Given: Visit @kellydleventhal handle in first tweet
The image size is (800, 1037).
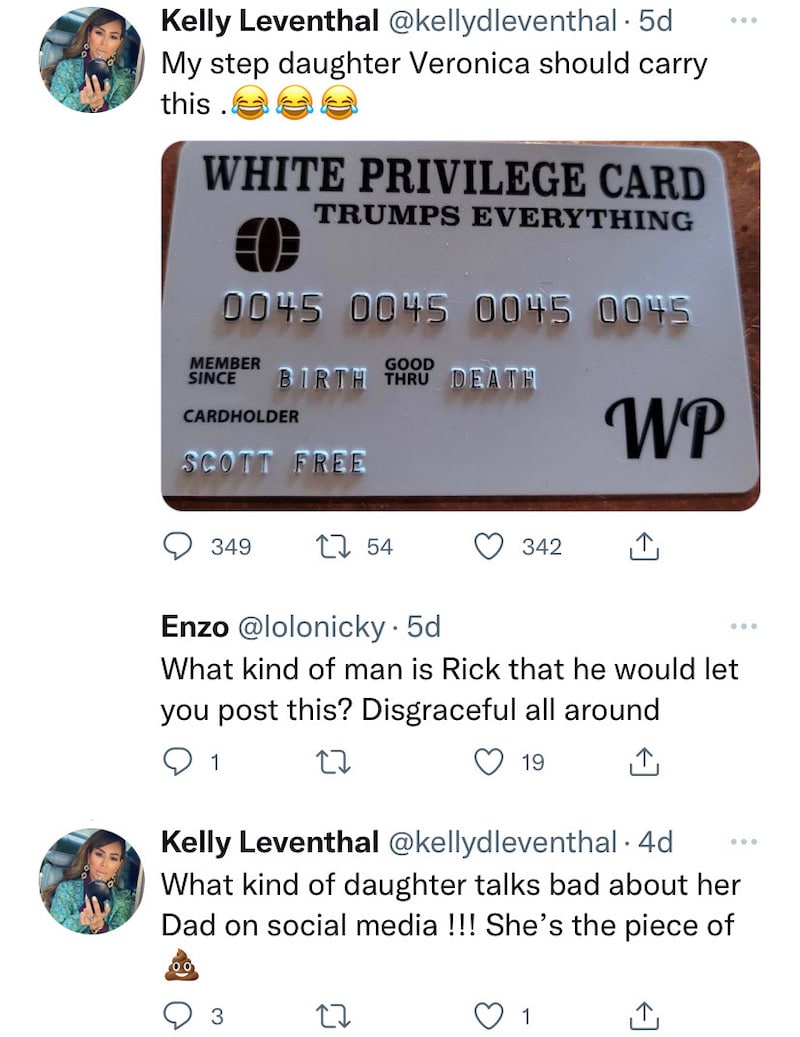Looking at the screenshot, I should pos(502,21).
